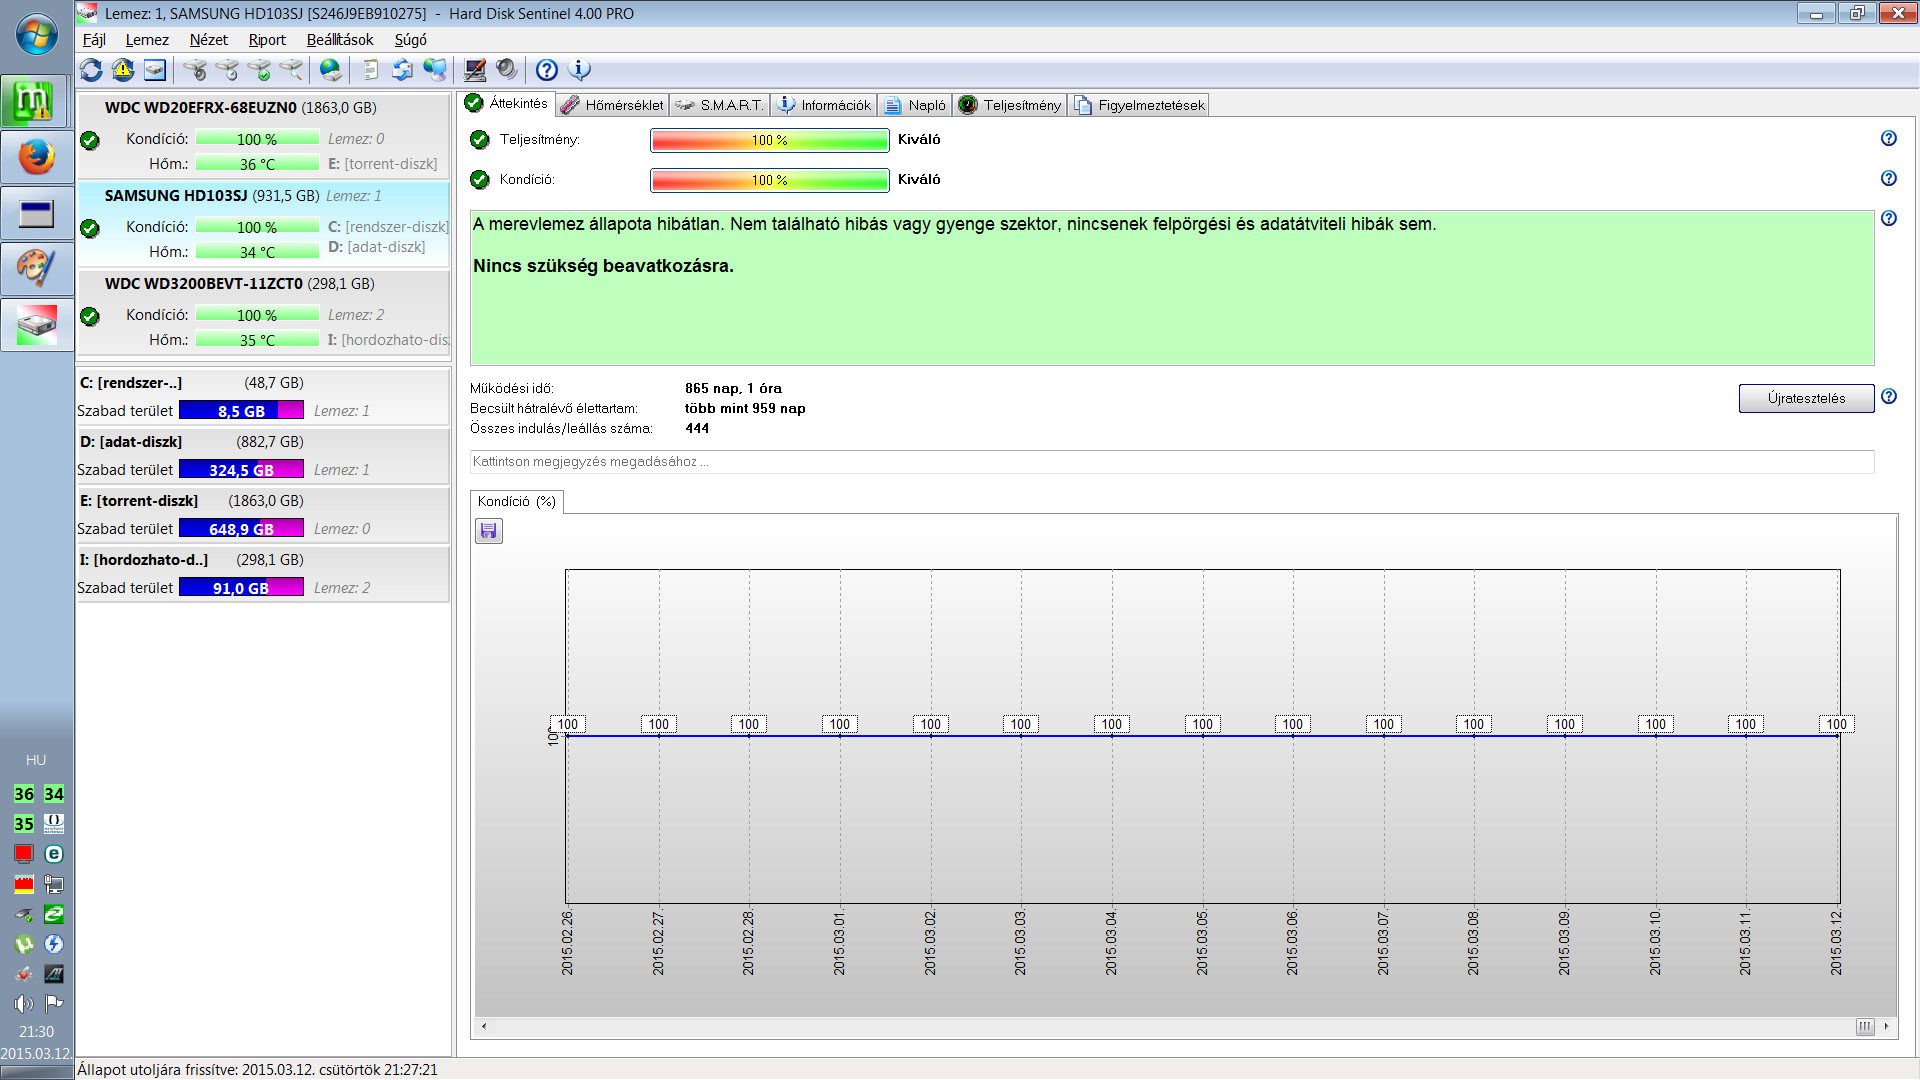Viewport: 1920px width, 1080px height.
Task: Open the Windows Start button
Action: click(x=37, y=34)
